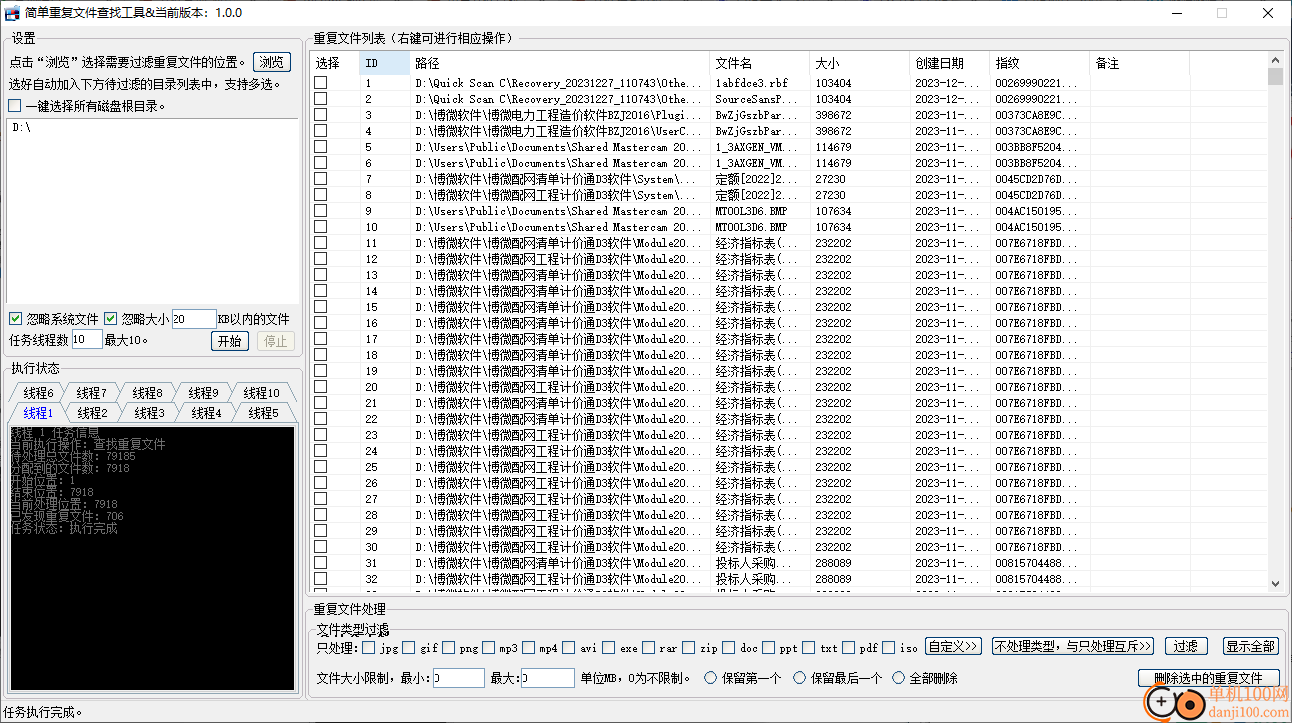
Task: Sort by 创建日期 column header
Action: tap(949, 63)
